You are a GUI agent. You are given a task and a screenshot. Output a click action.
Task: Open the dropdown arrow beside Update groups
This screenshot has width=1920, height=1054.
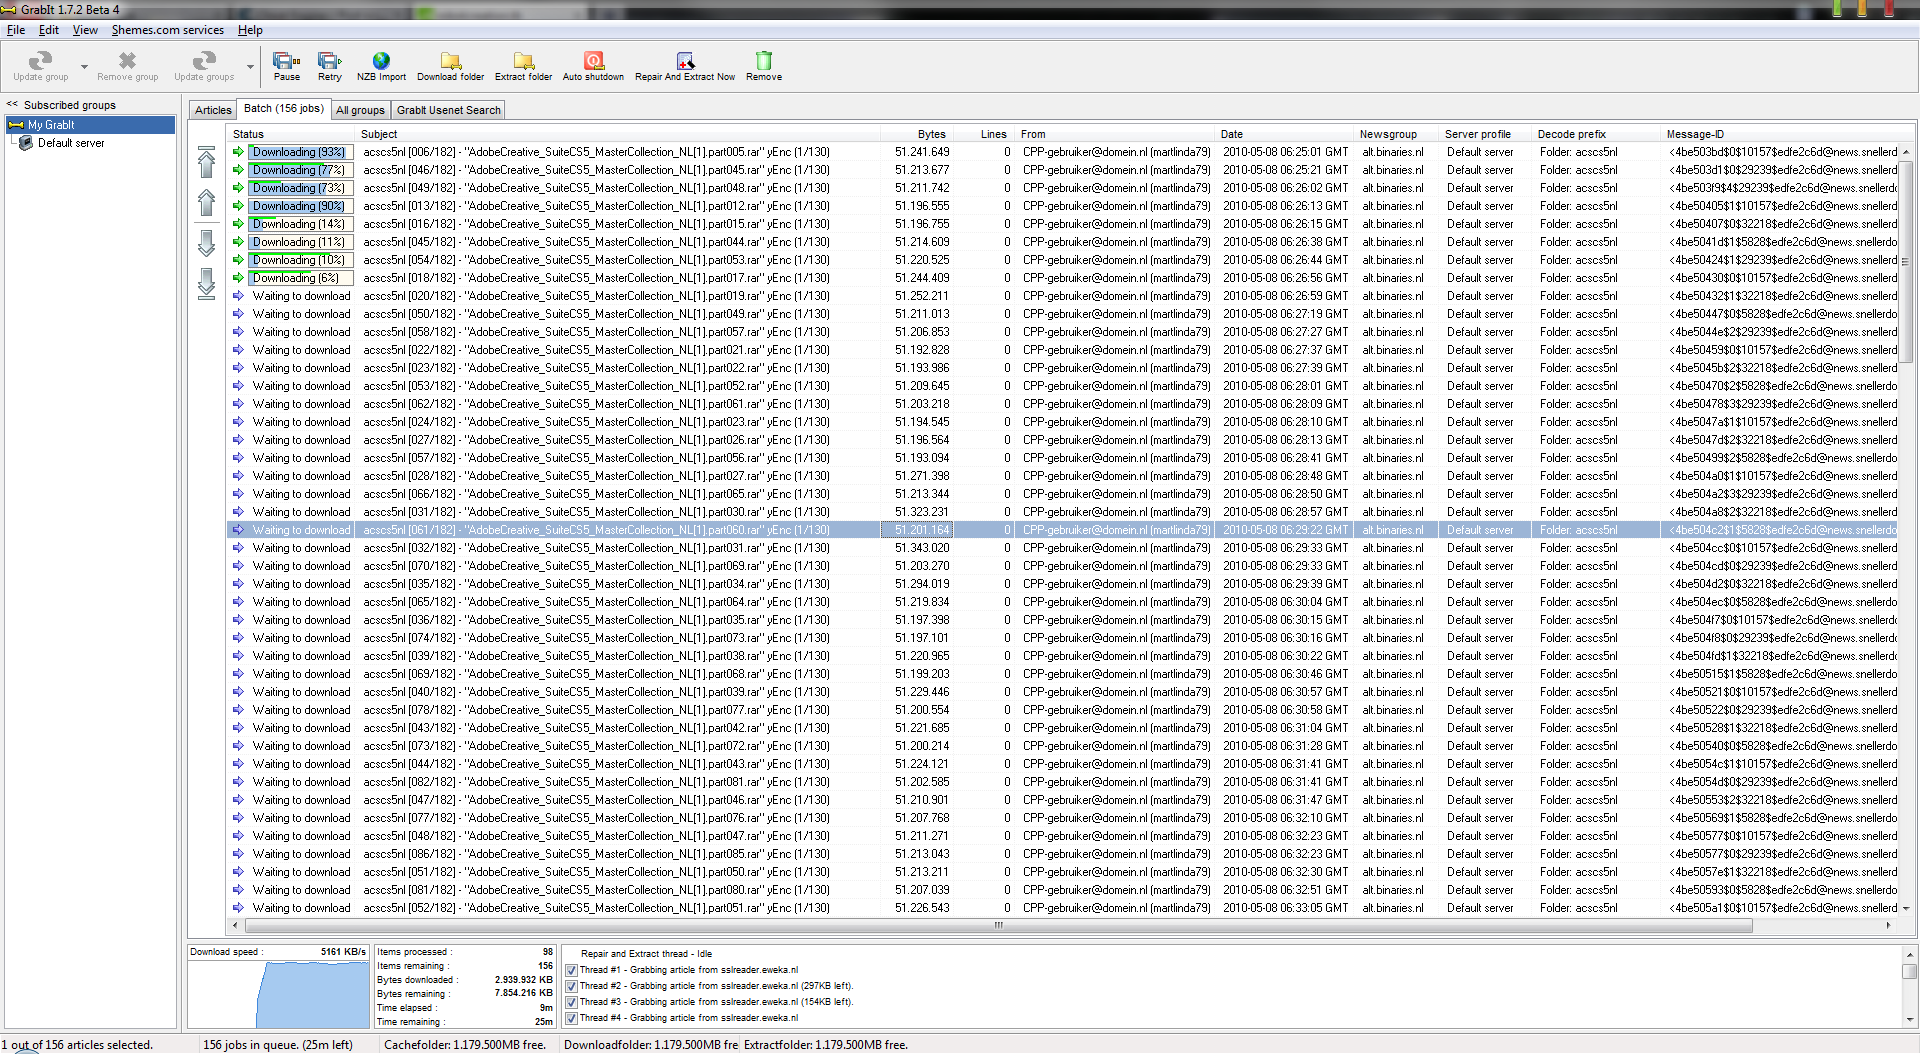[250, 67]
